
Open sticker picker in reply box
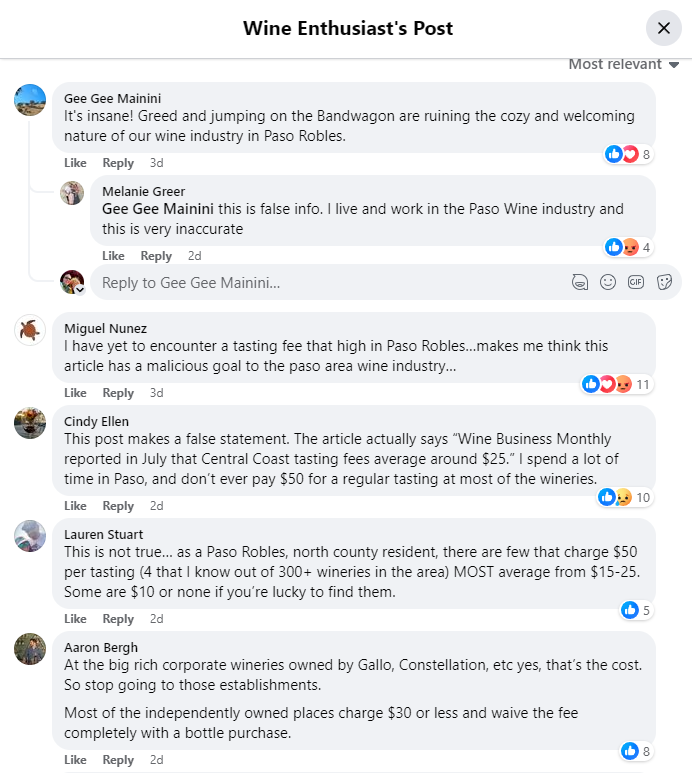coord(663,283)
